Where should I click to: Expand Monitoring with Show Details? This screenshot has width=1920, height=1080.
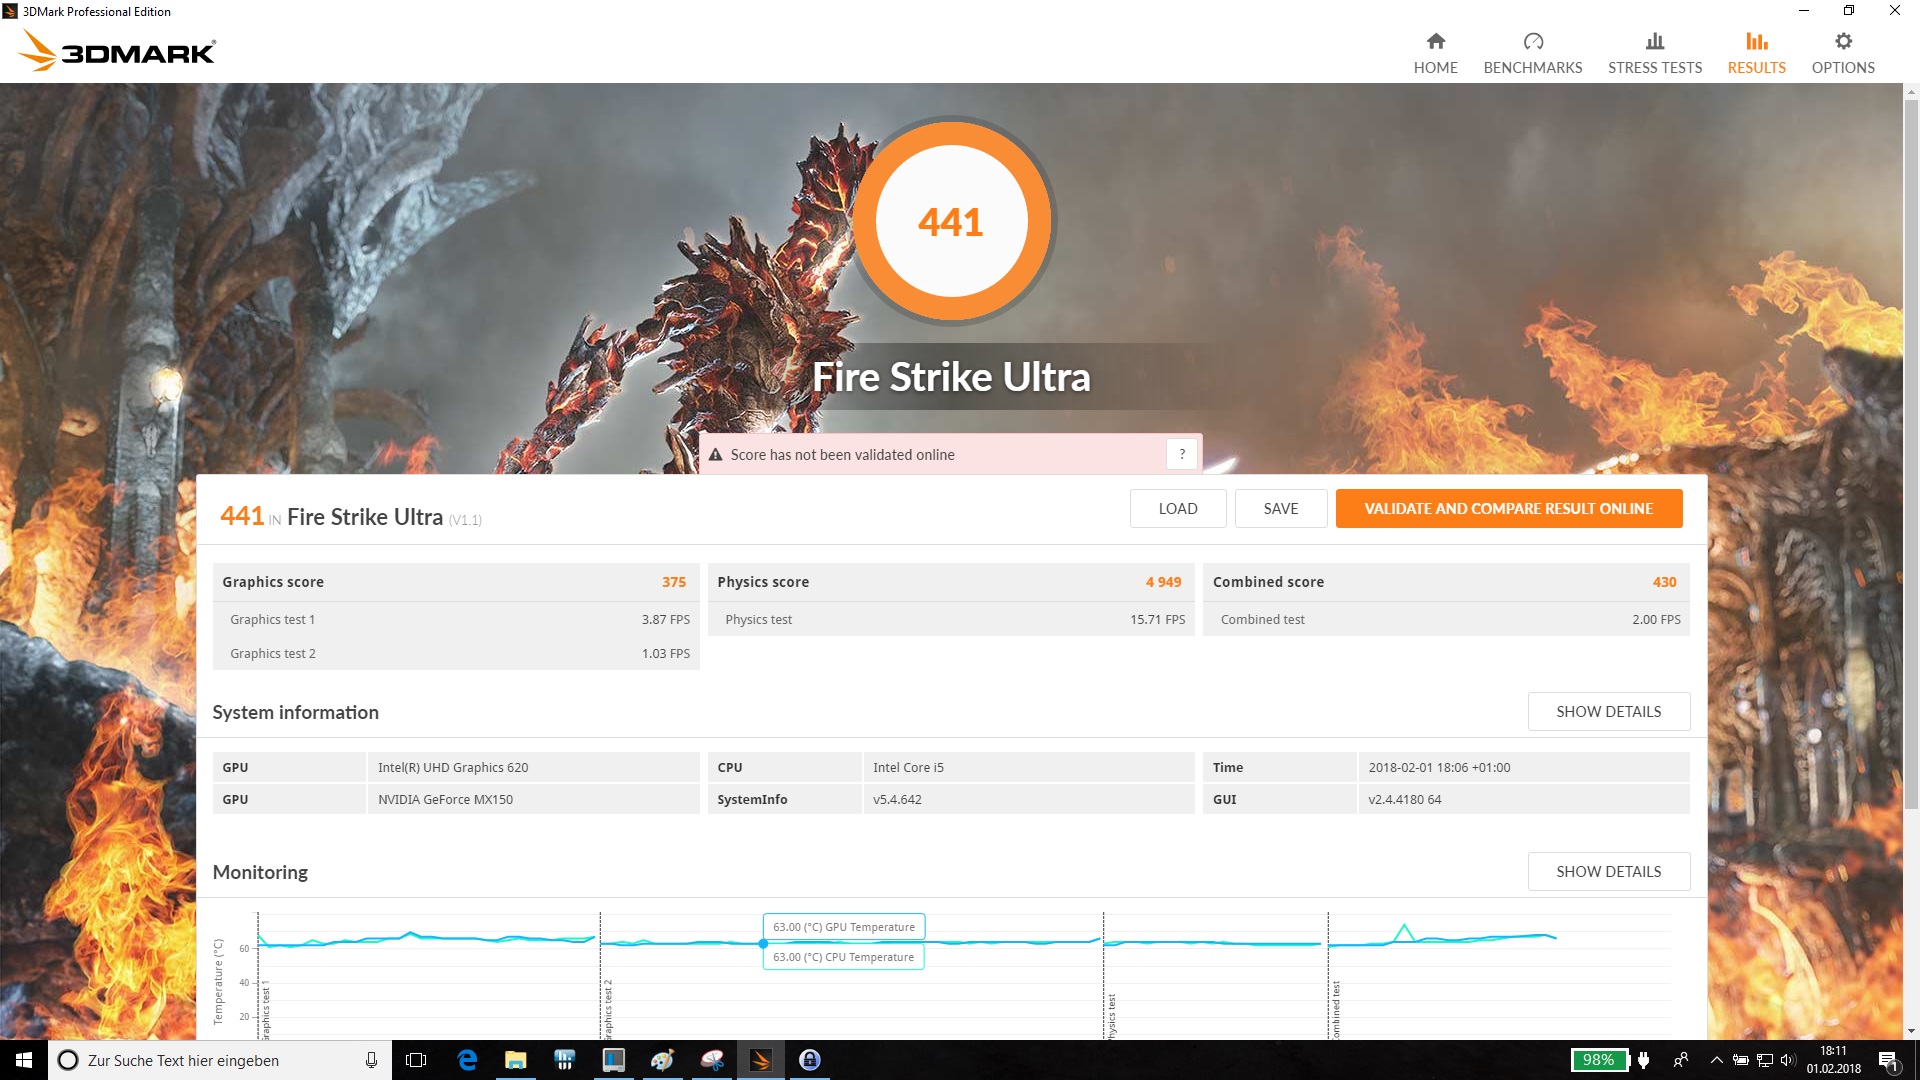coord(1608,871)
